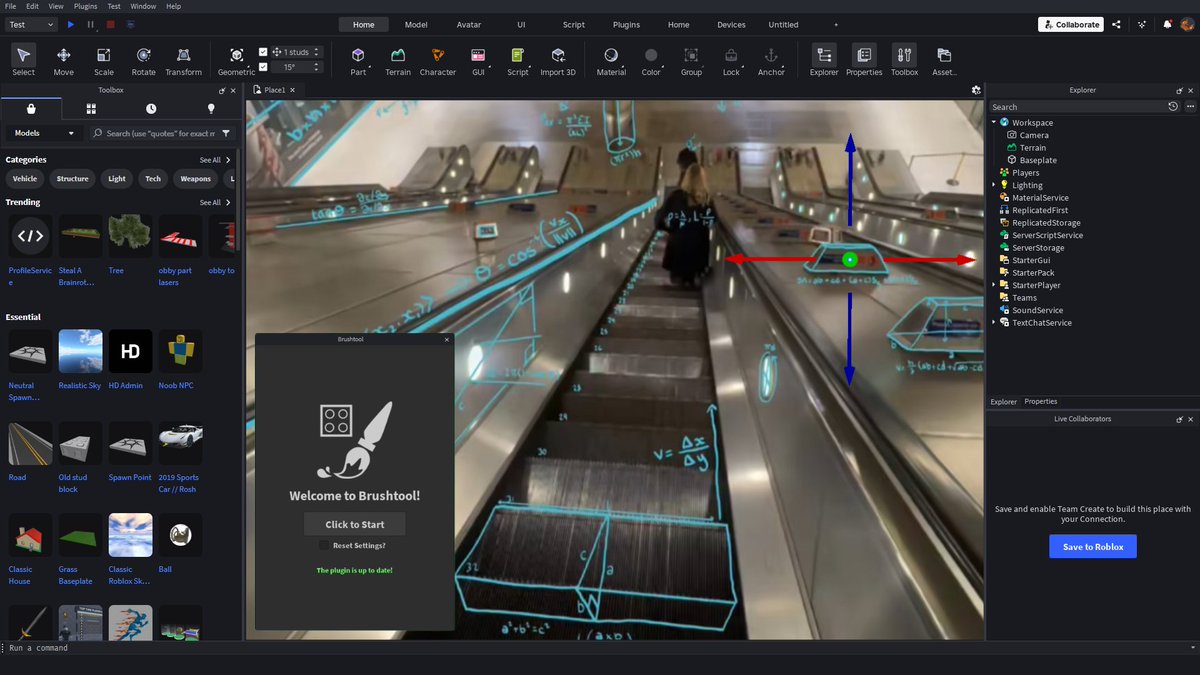Open the notifications bell
The height and width of the screenshot is (675, 1200).
coord(1167,24)
